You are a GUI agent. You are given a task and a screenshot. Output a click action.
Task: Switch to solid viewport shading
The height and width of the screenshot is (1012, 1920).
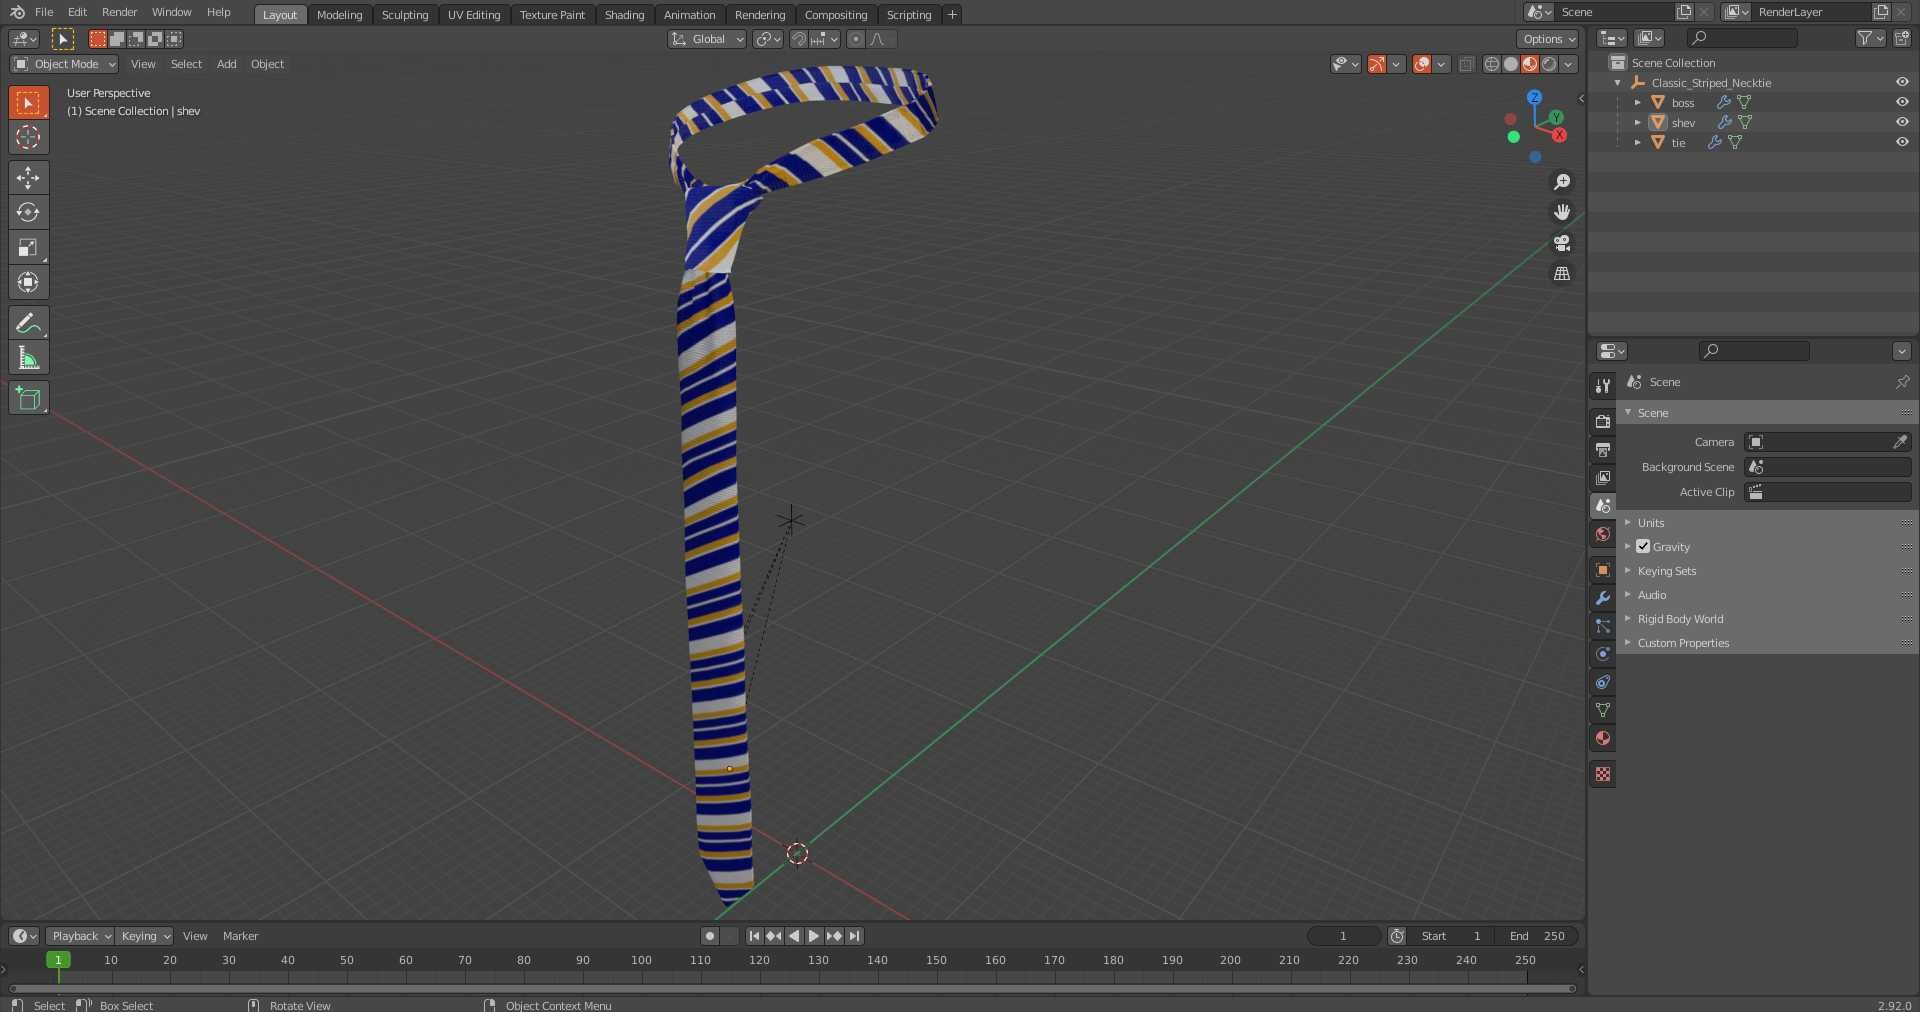pyautogui.click(x=1511, y=64)
